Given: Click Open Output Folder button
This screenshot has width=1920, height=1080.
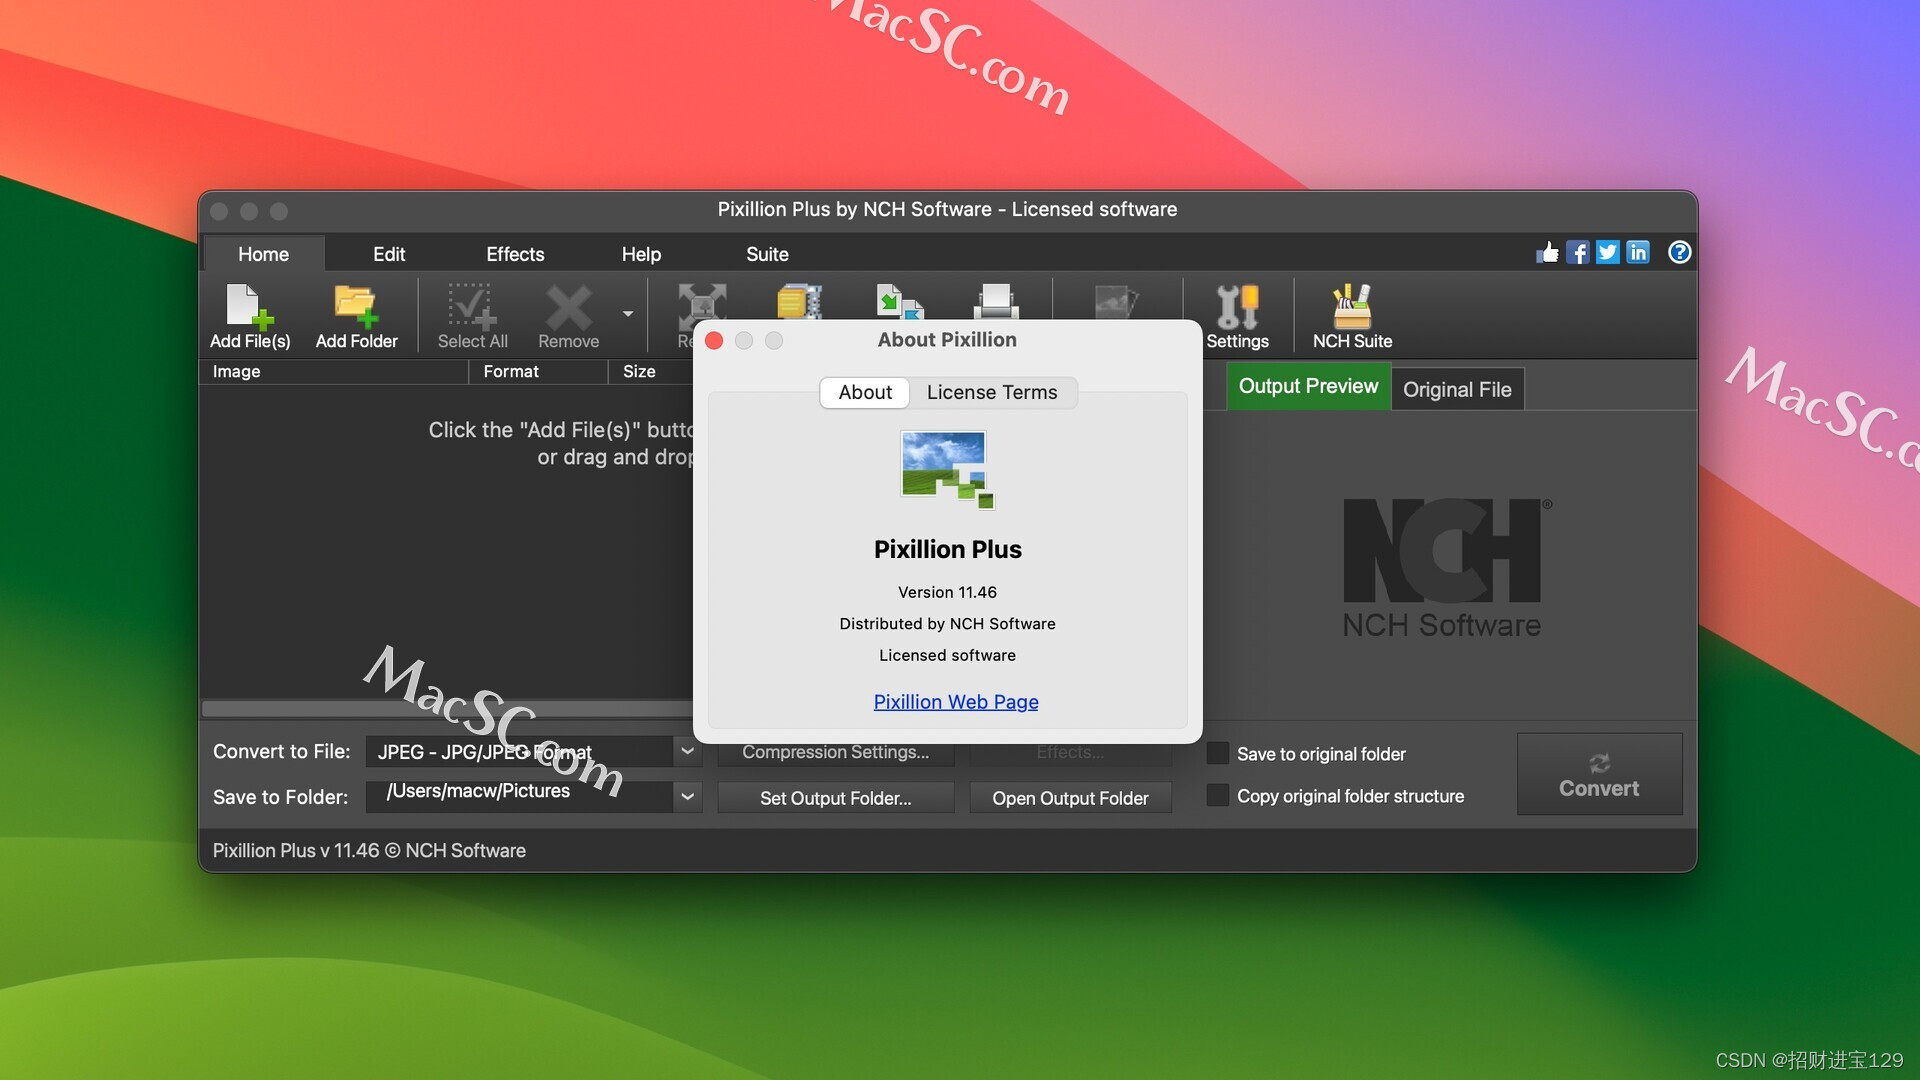Looking at the screenshot, I should [x=1071, y=796].
